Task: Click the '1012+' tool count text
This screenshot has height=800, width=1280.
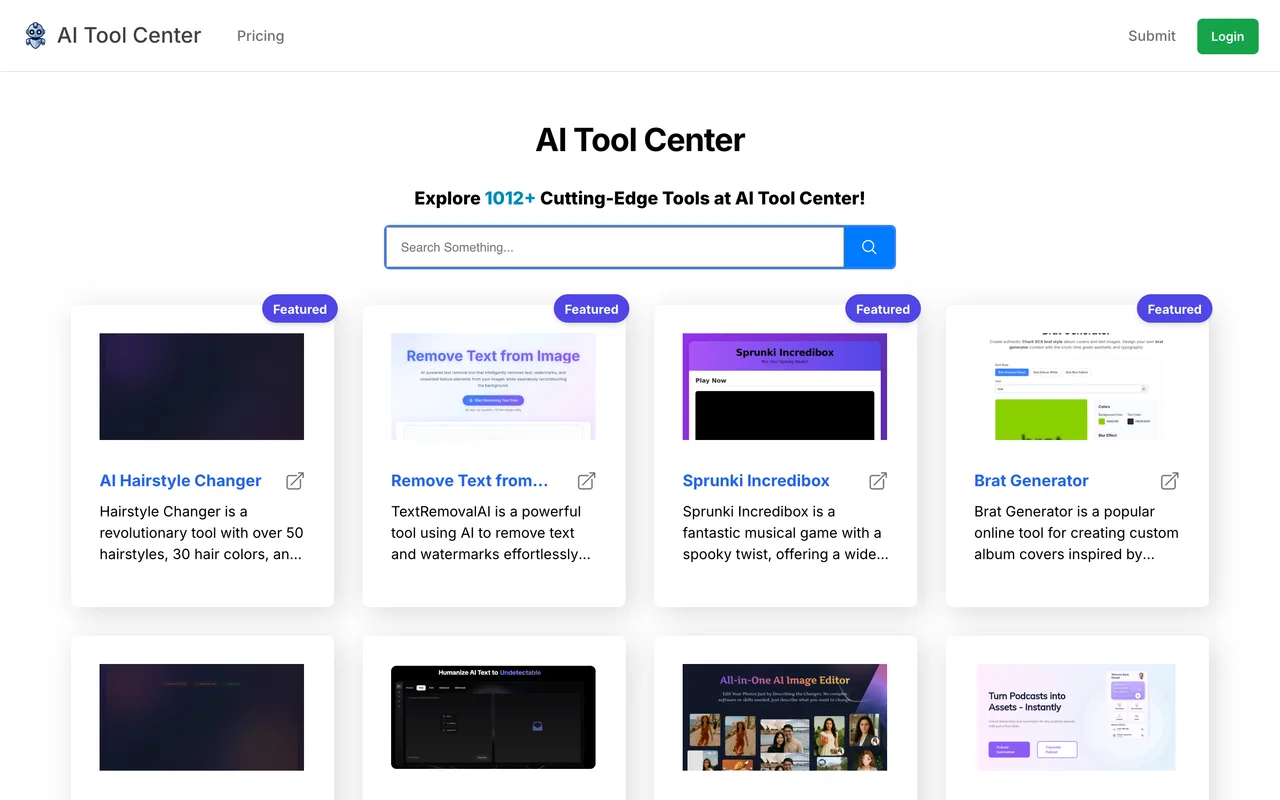Action: (510, 198)
